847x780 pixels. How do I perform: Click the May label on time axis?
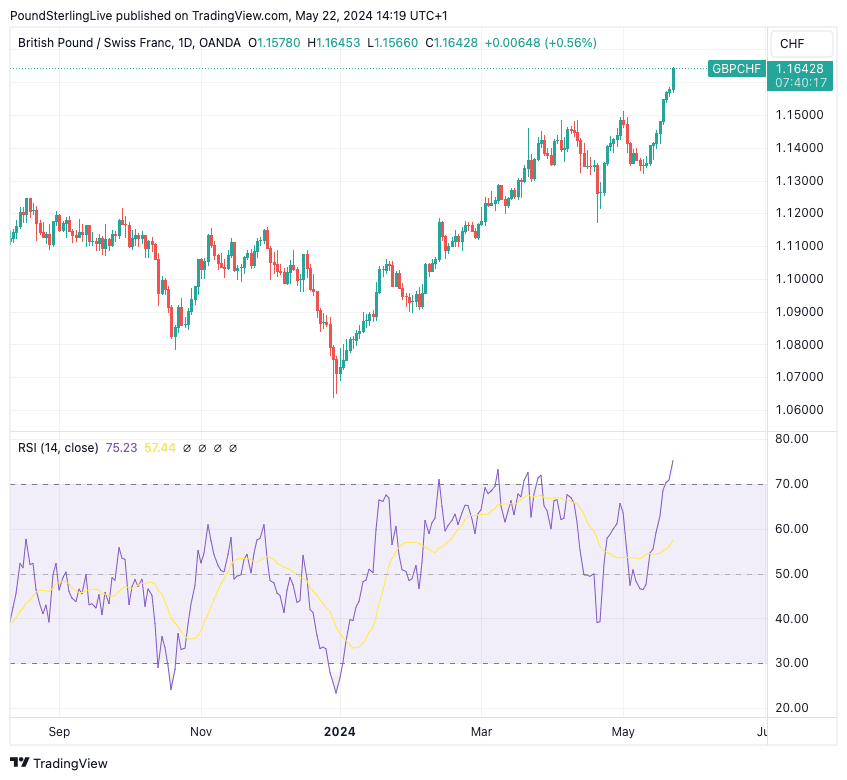(623, 731)
